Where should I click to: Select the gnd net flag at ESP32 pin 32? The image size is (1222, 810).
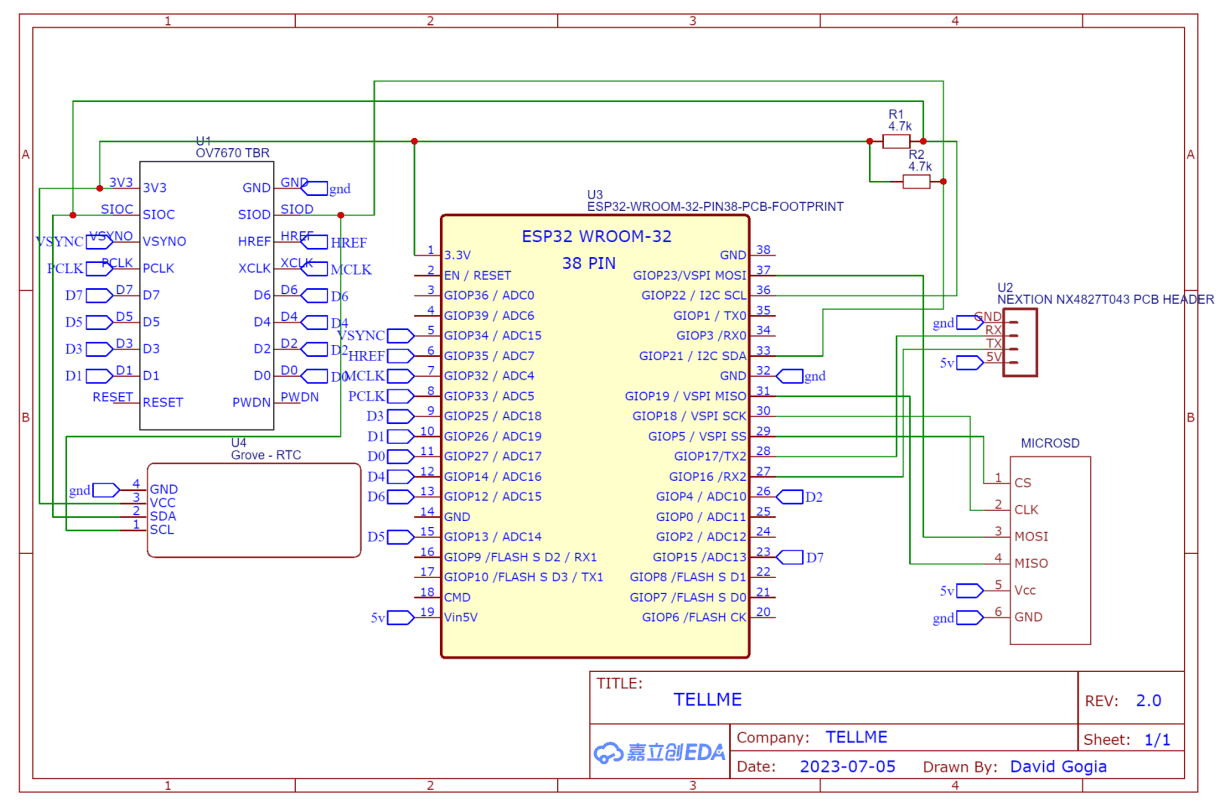pyautogui.click(x=790, y=376)
